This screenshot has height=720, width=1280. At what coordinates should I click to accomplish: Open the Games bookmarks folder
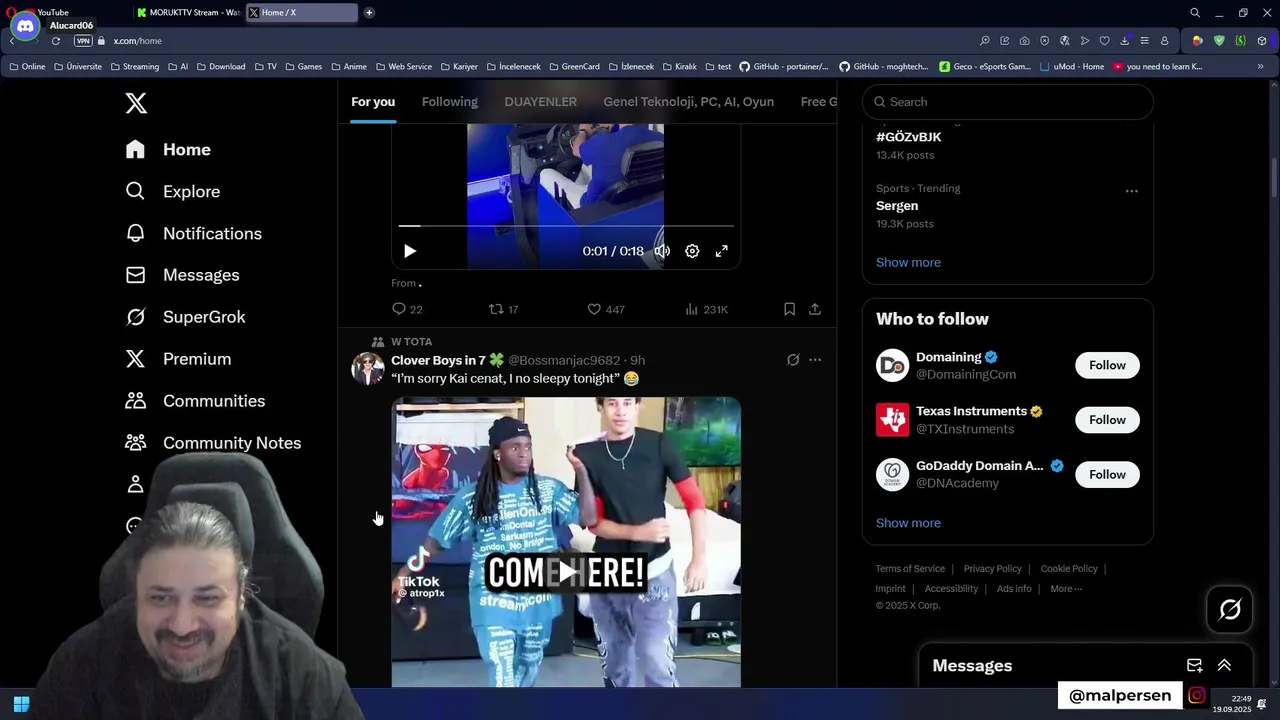(303, 67)
